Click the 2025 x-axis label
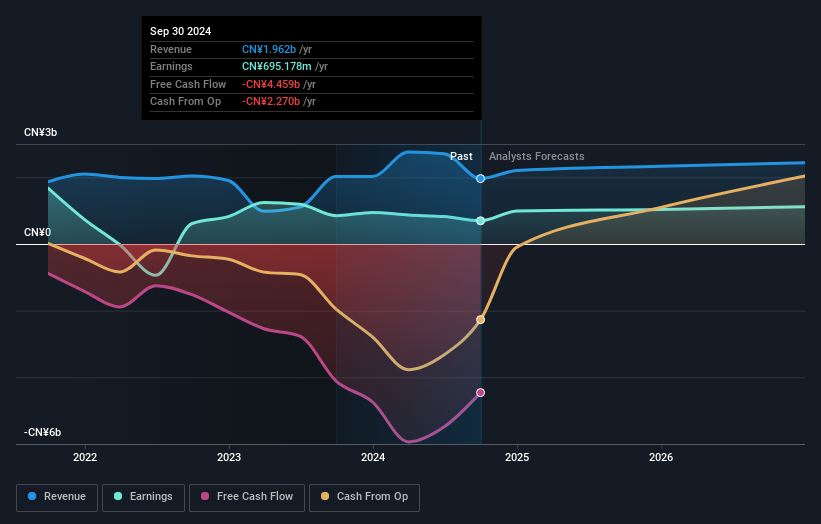This screenshot has width=821, height=524. (x=517, y=457)
